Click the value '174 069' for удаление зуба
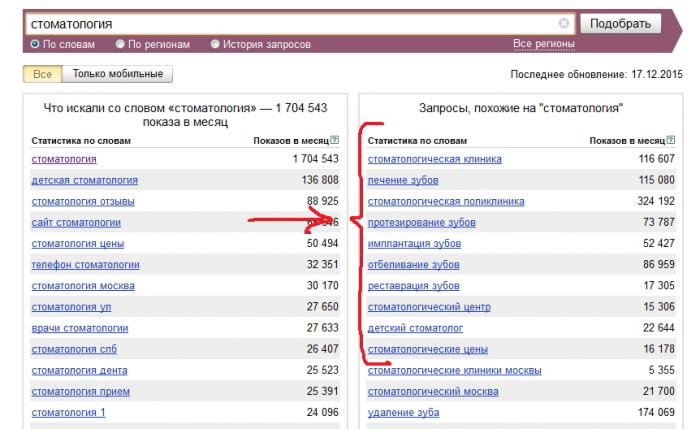The height and width of the screenshot is (429, 700). pyautogui.click(x=656, y=412)
